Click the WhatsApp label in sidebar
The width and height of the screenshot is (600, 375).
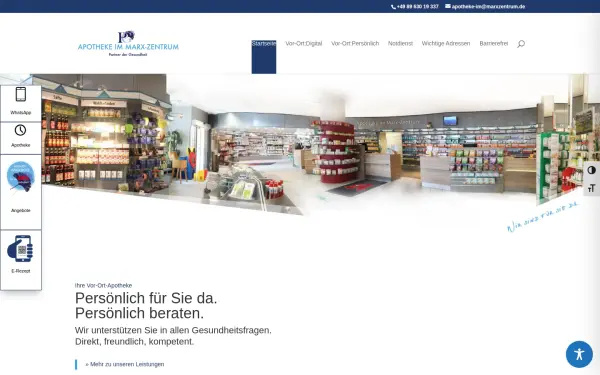click(x=21, y=112)
